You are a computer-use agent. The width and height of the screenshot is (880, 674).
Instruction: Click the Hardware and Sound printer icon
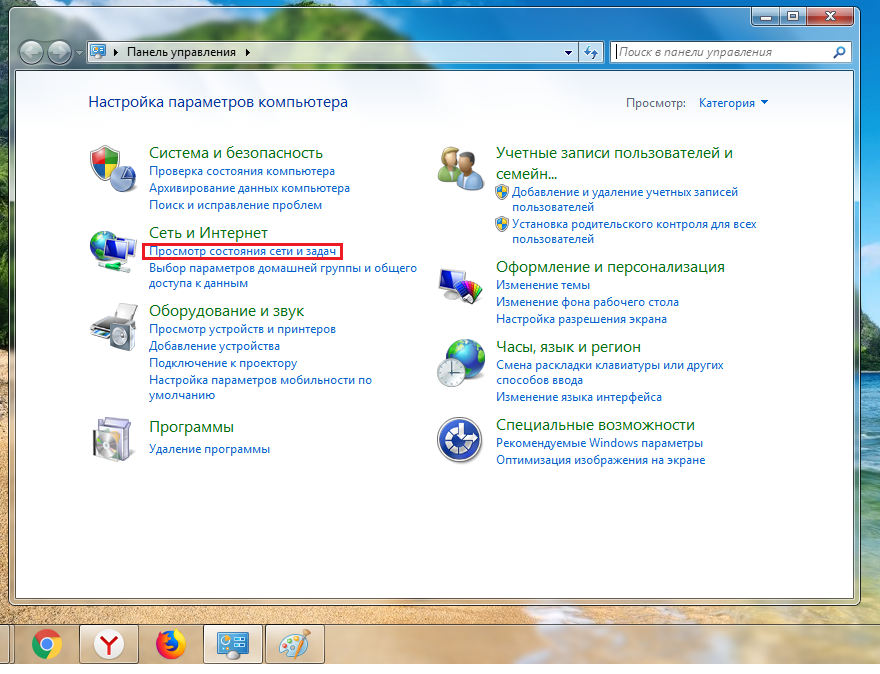pyautogui.click(x=112, y=327)
